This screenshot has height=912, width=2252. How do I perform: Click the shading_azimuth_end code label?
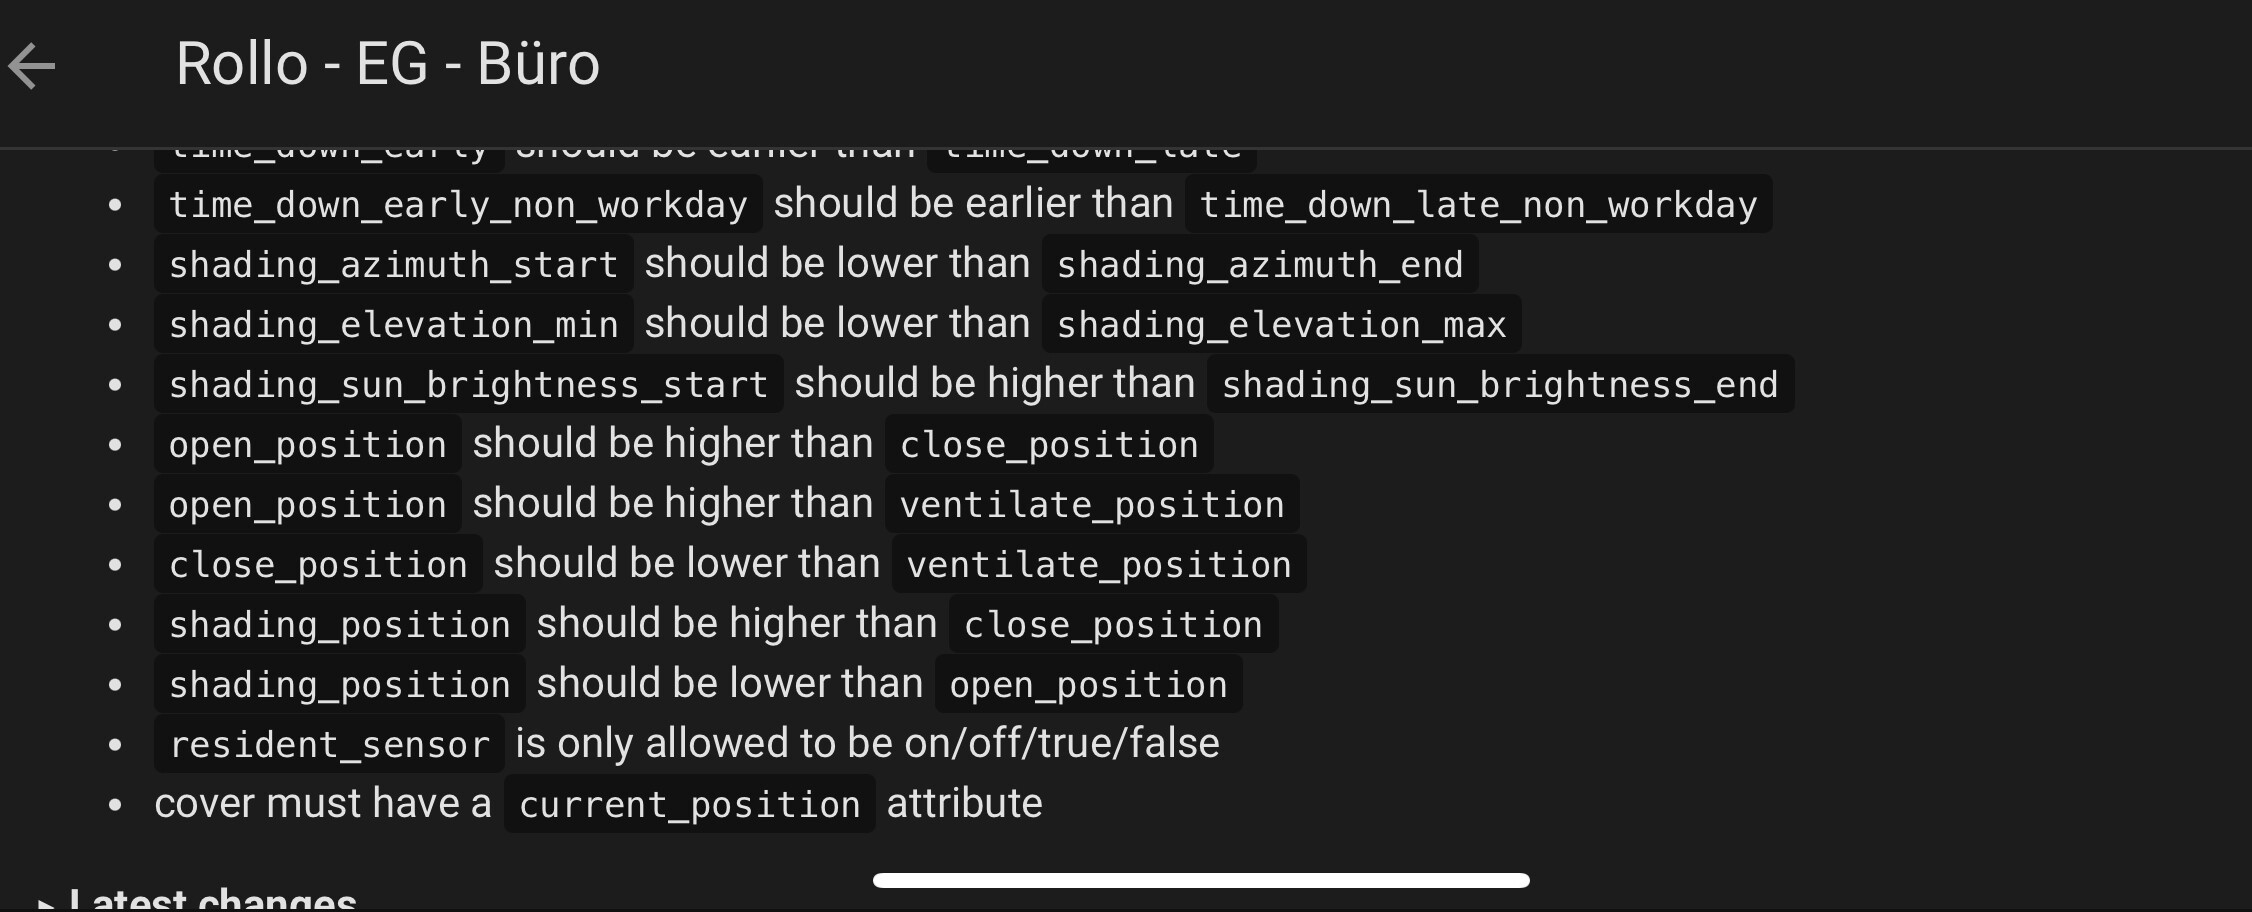[1259, 265]
